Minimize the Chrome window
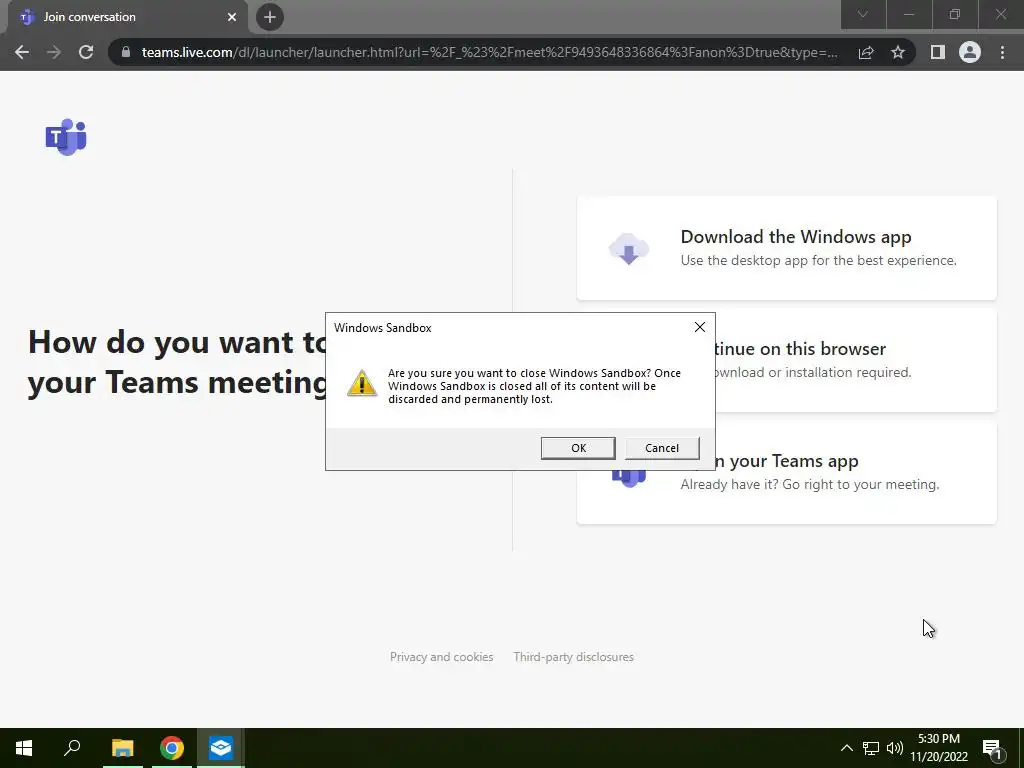This screenshot has width=1024, height=768. point(908,14)
